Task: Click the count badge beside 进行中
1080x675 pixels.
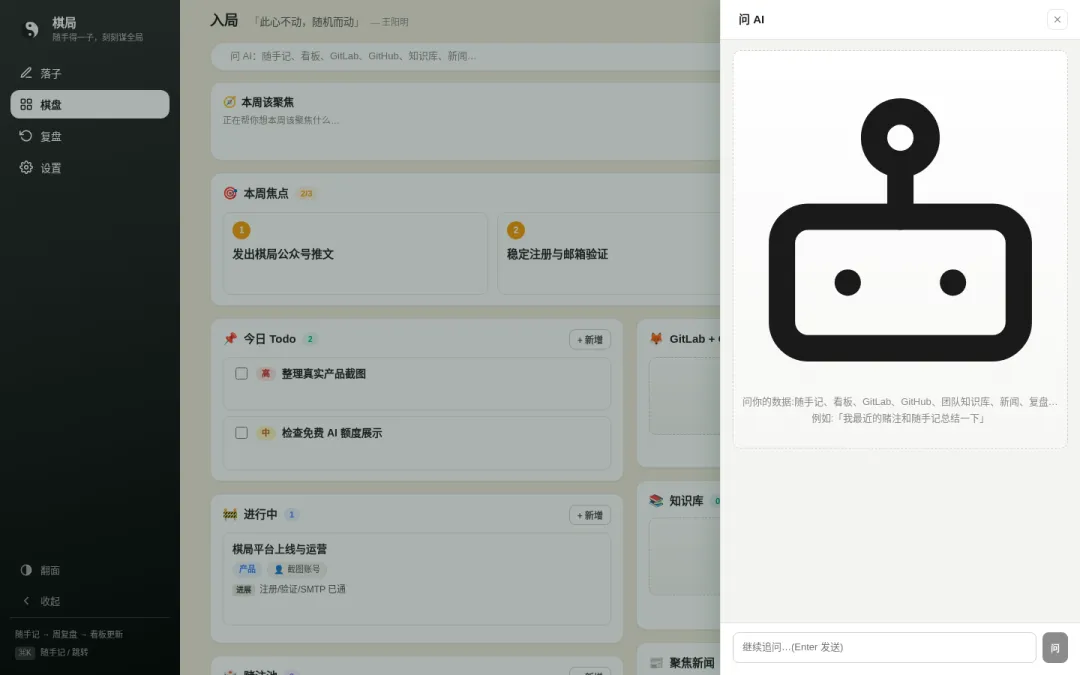Action: pos(291,515)
